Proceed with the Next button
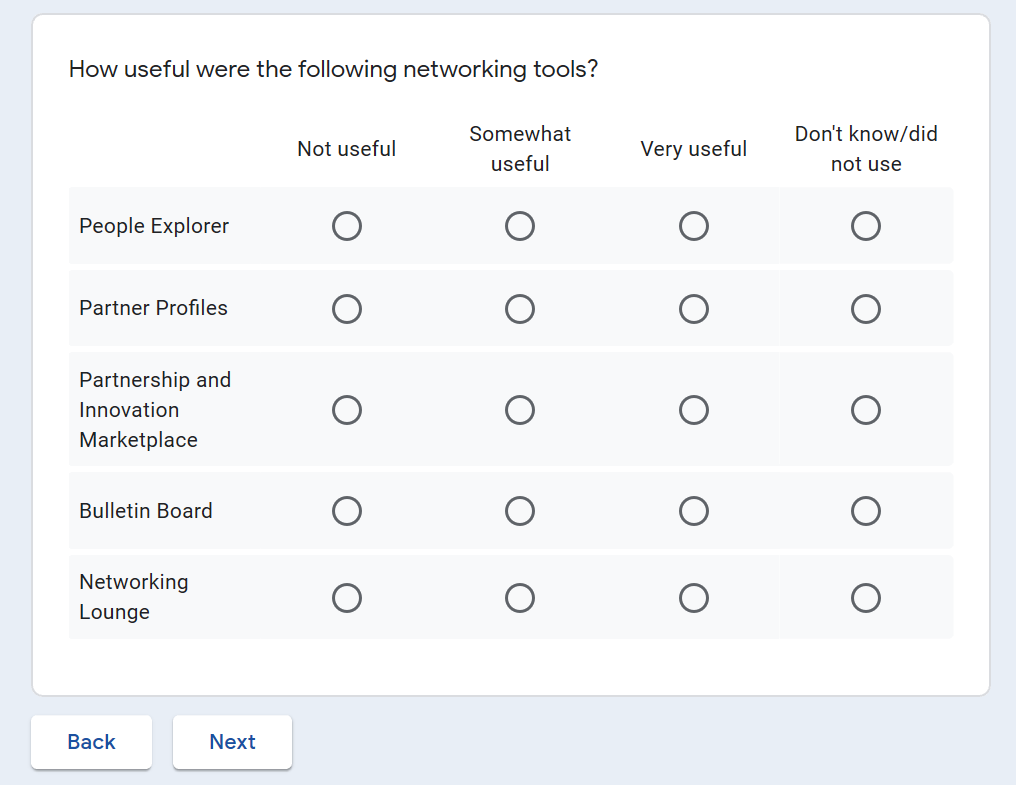 pyautogui.click(x=232, y=742)
